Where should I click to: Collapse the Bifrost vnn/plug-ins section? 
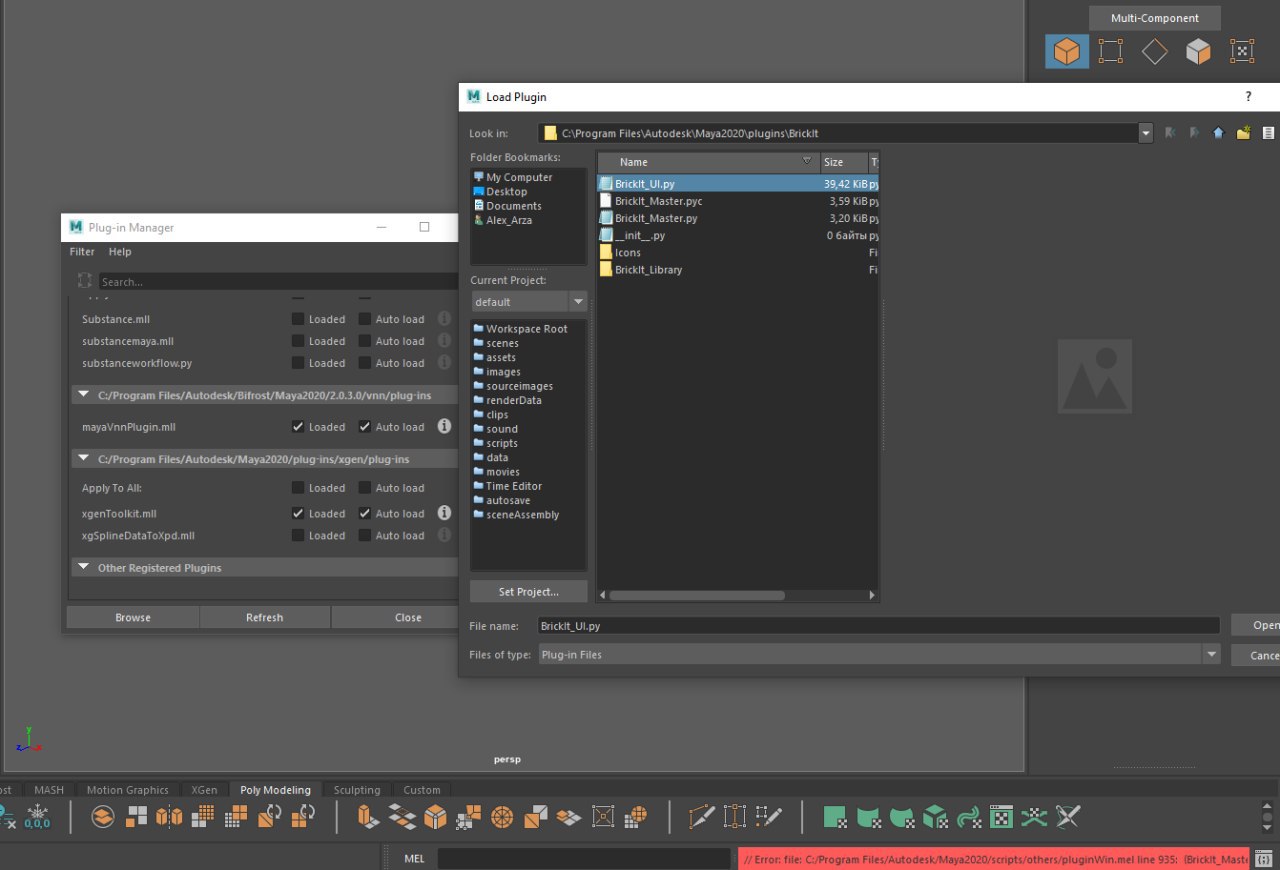click(x=82, y=396)
